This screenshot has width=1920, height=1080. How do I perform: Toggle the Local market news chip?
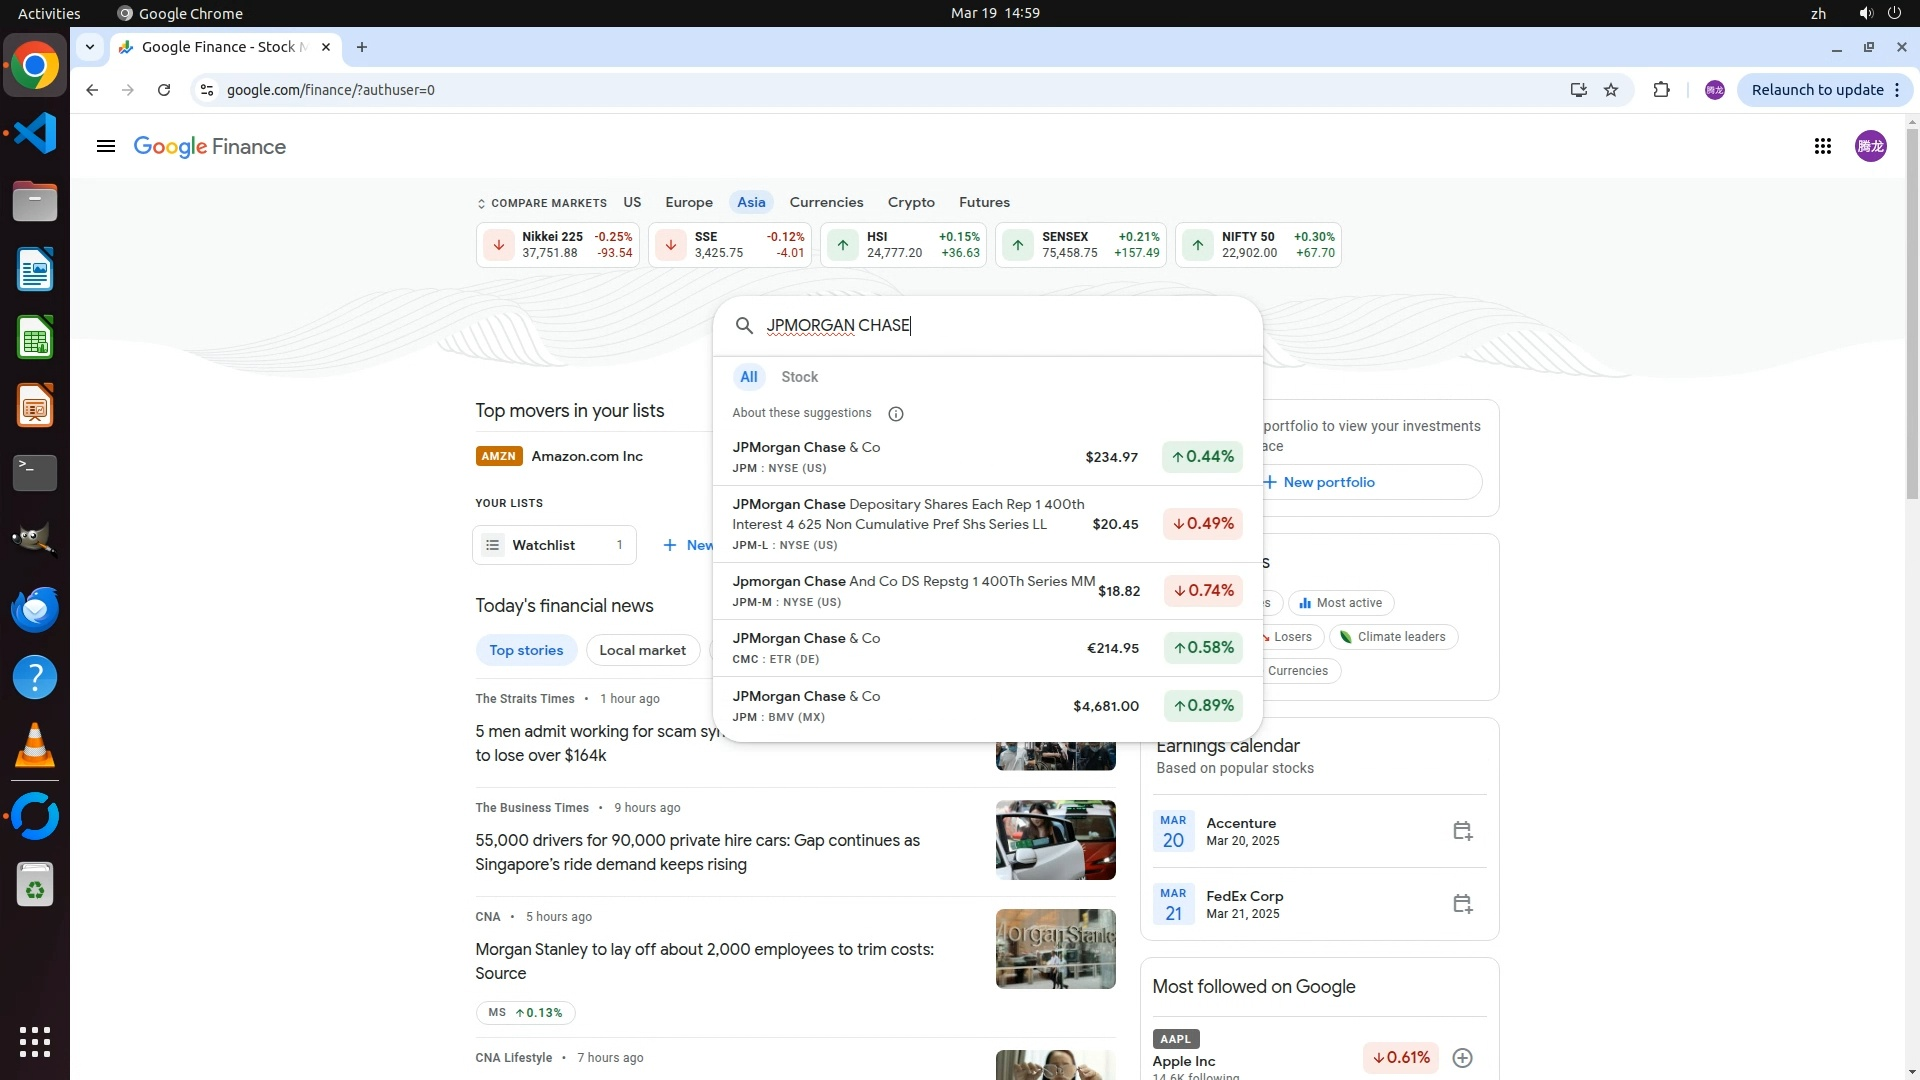click(x=642, y=650)
